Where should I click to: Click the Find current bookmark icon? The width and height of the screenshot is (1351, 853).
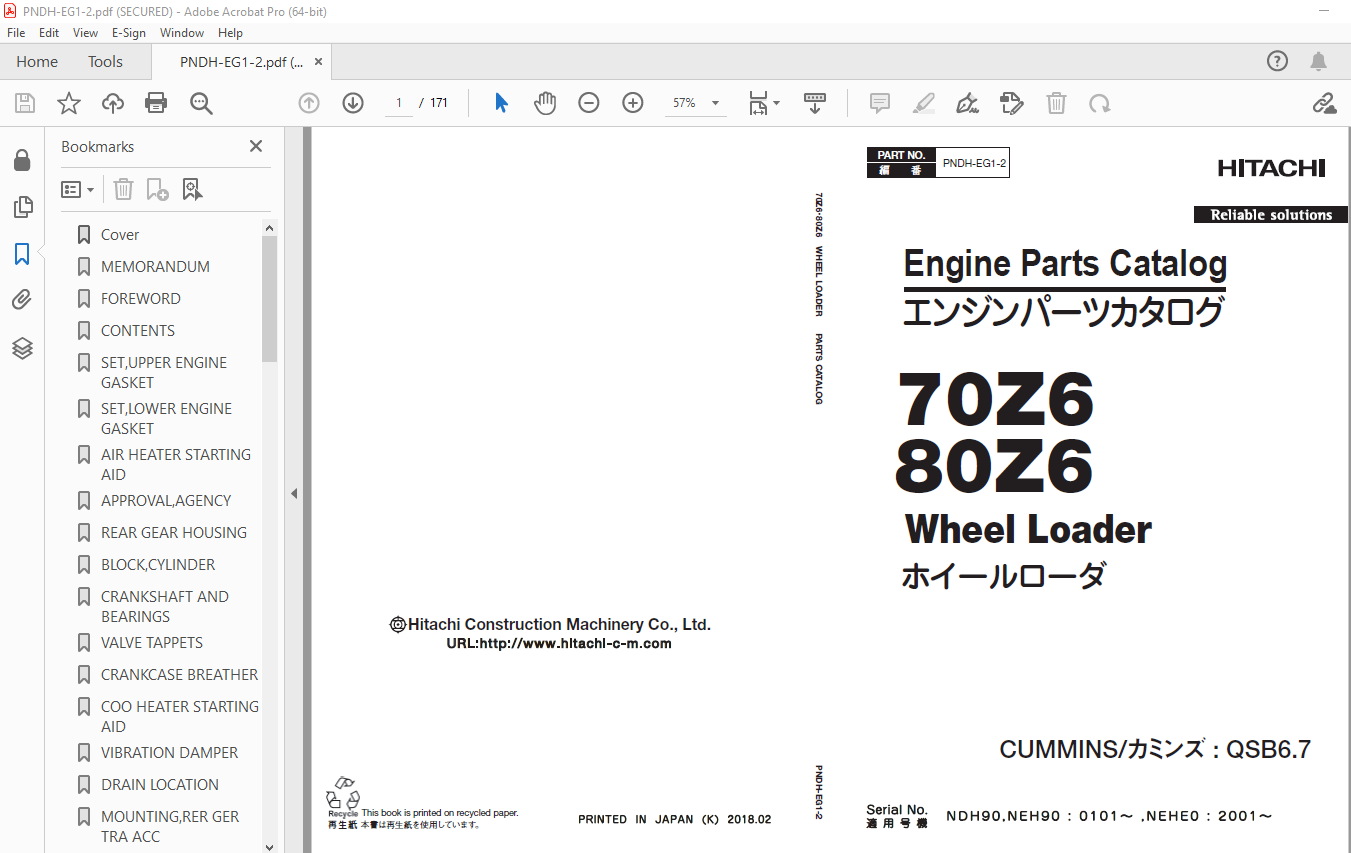coord(192,189)
